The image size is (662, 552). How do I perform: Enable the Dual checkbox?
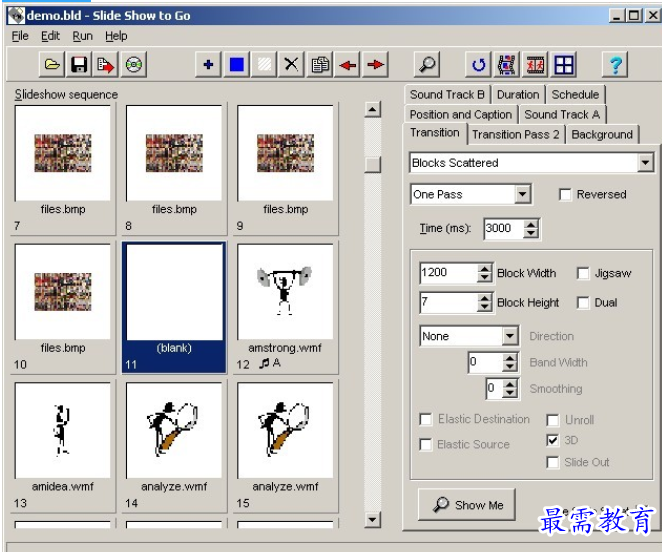583,303
